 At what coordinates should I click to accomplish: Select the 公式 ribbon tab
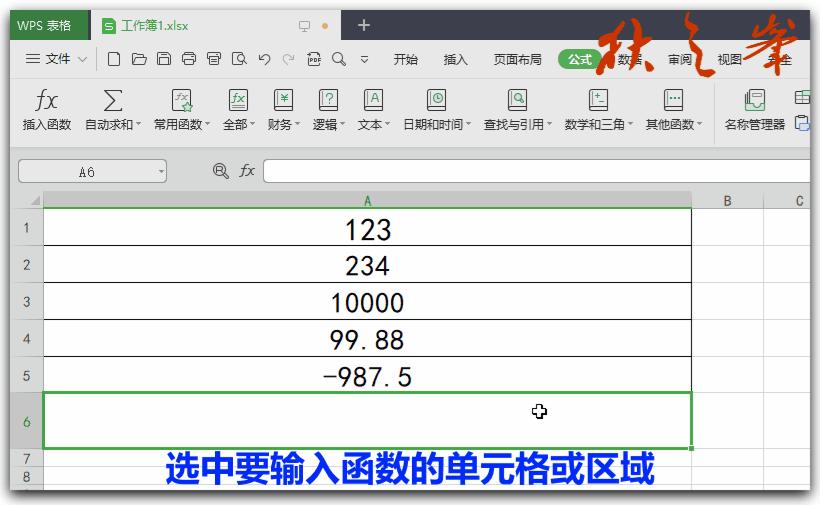click(x=579, y=60)
